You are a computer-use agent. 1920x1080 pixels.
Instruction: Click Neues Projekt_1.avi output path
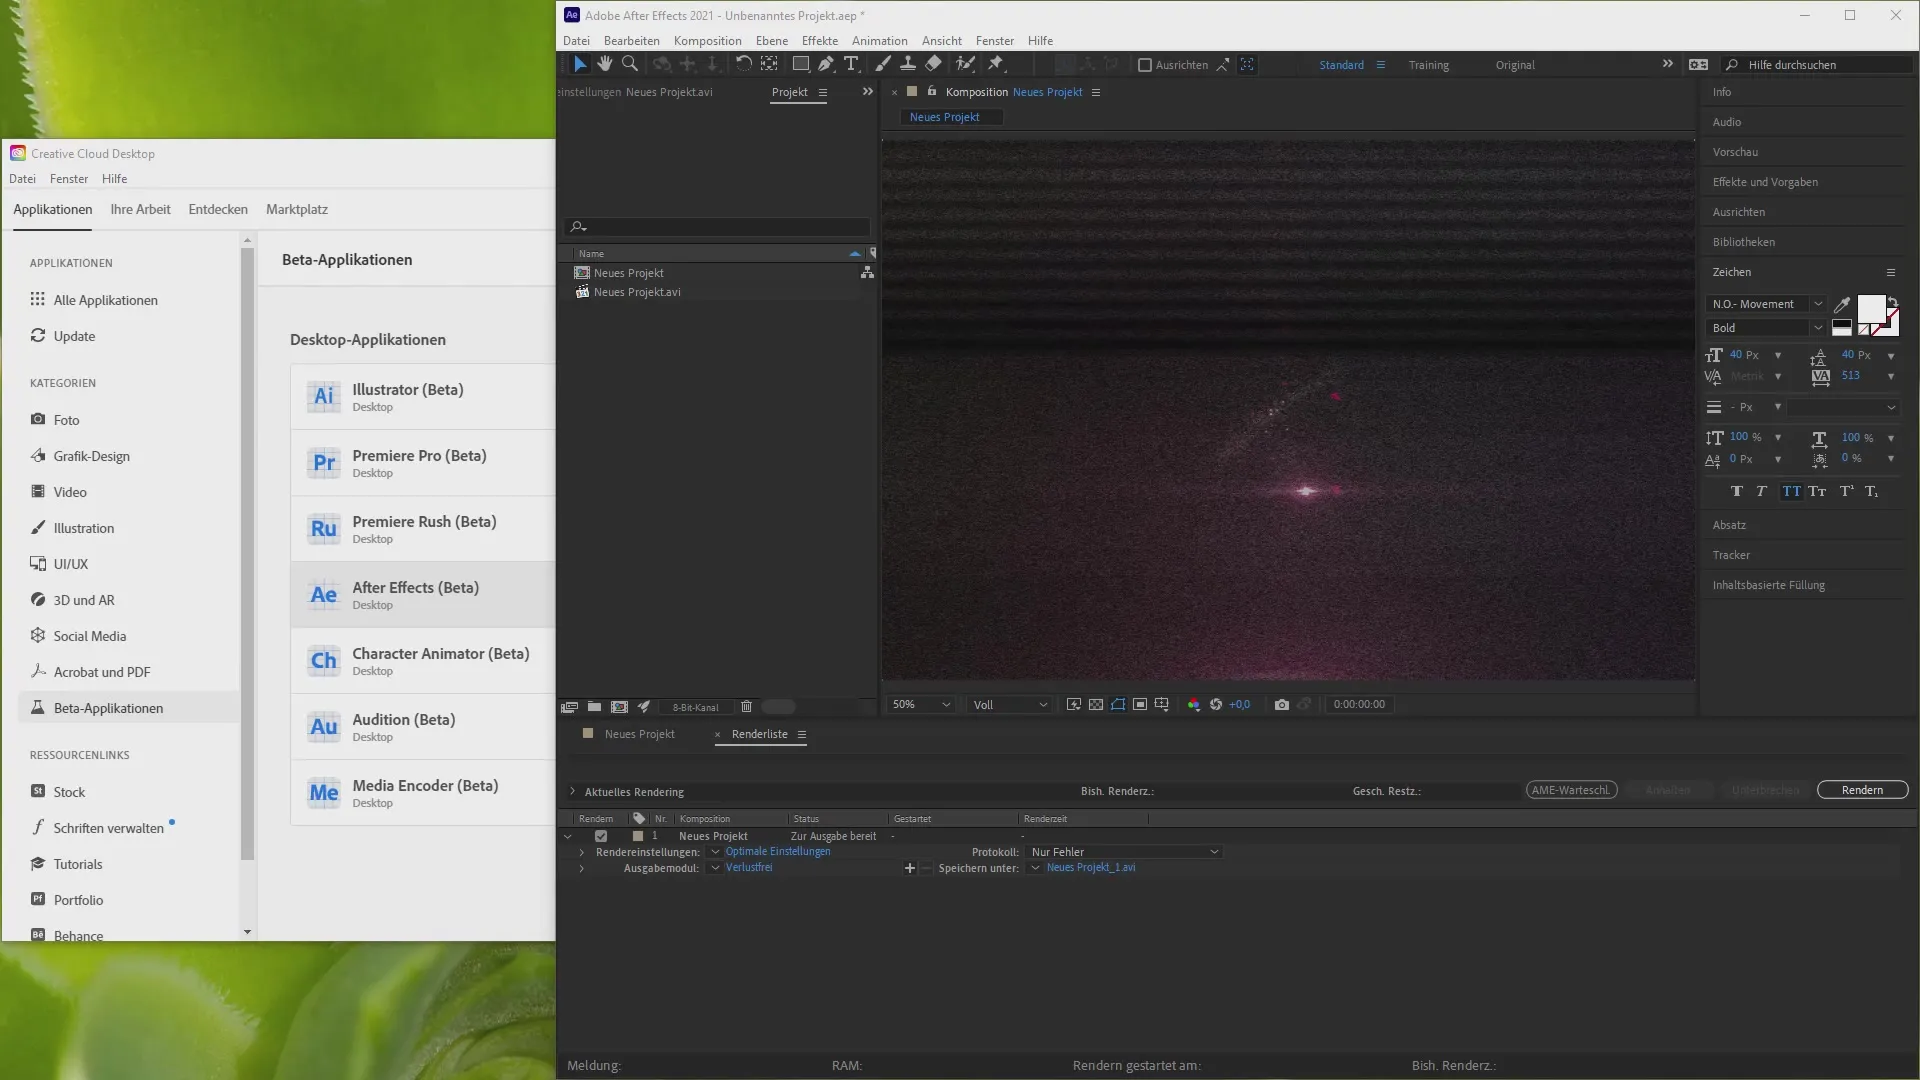tap(1091, 868)
